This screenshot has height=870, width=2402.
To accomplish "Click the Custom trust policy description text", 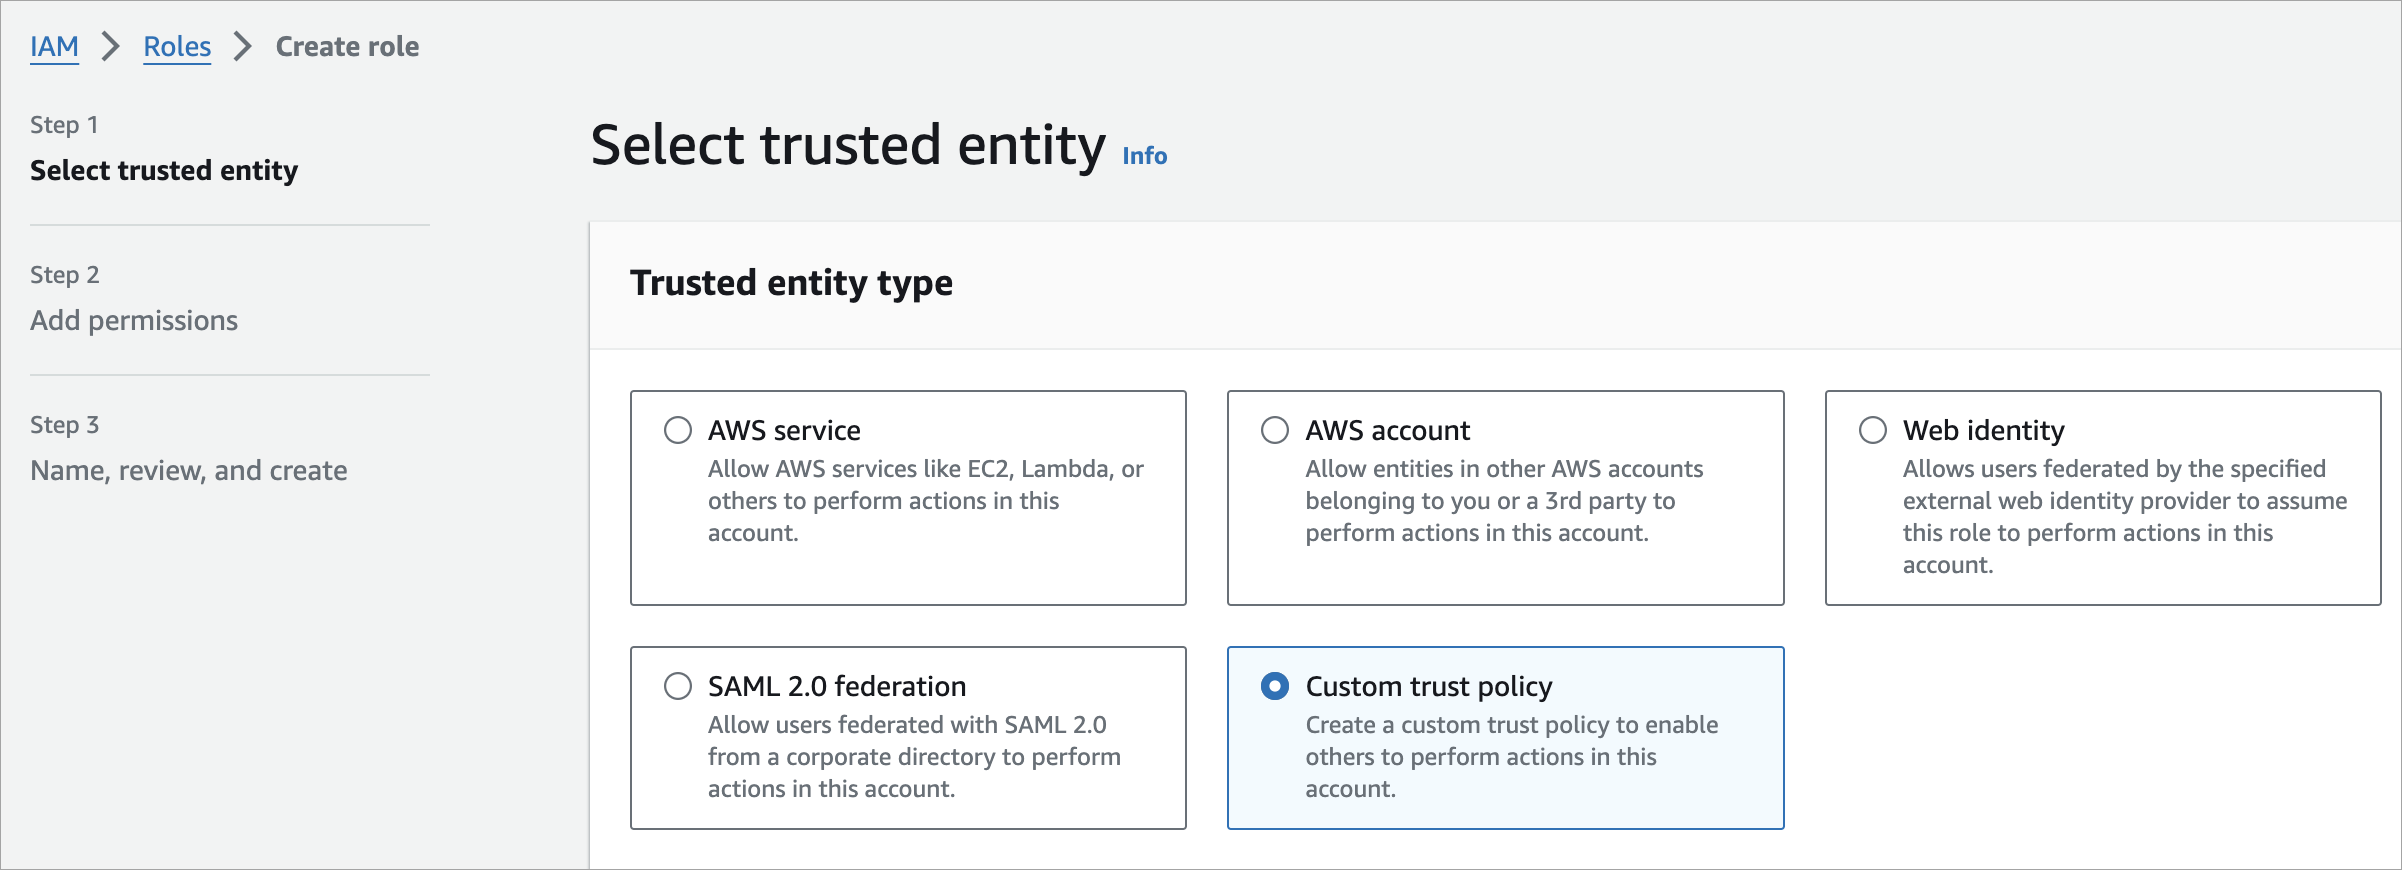I will 1512,757.
